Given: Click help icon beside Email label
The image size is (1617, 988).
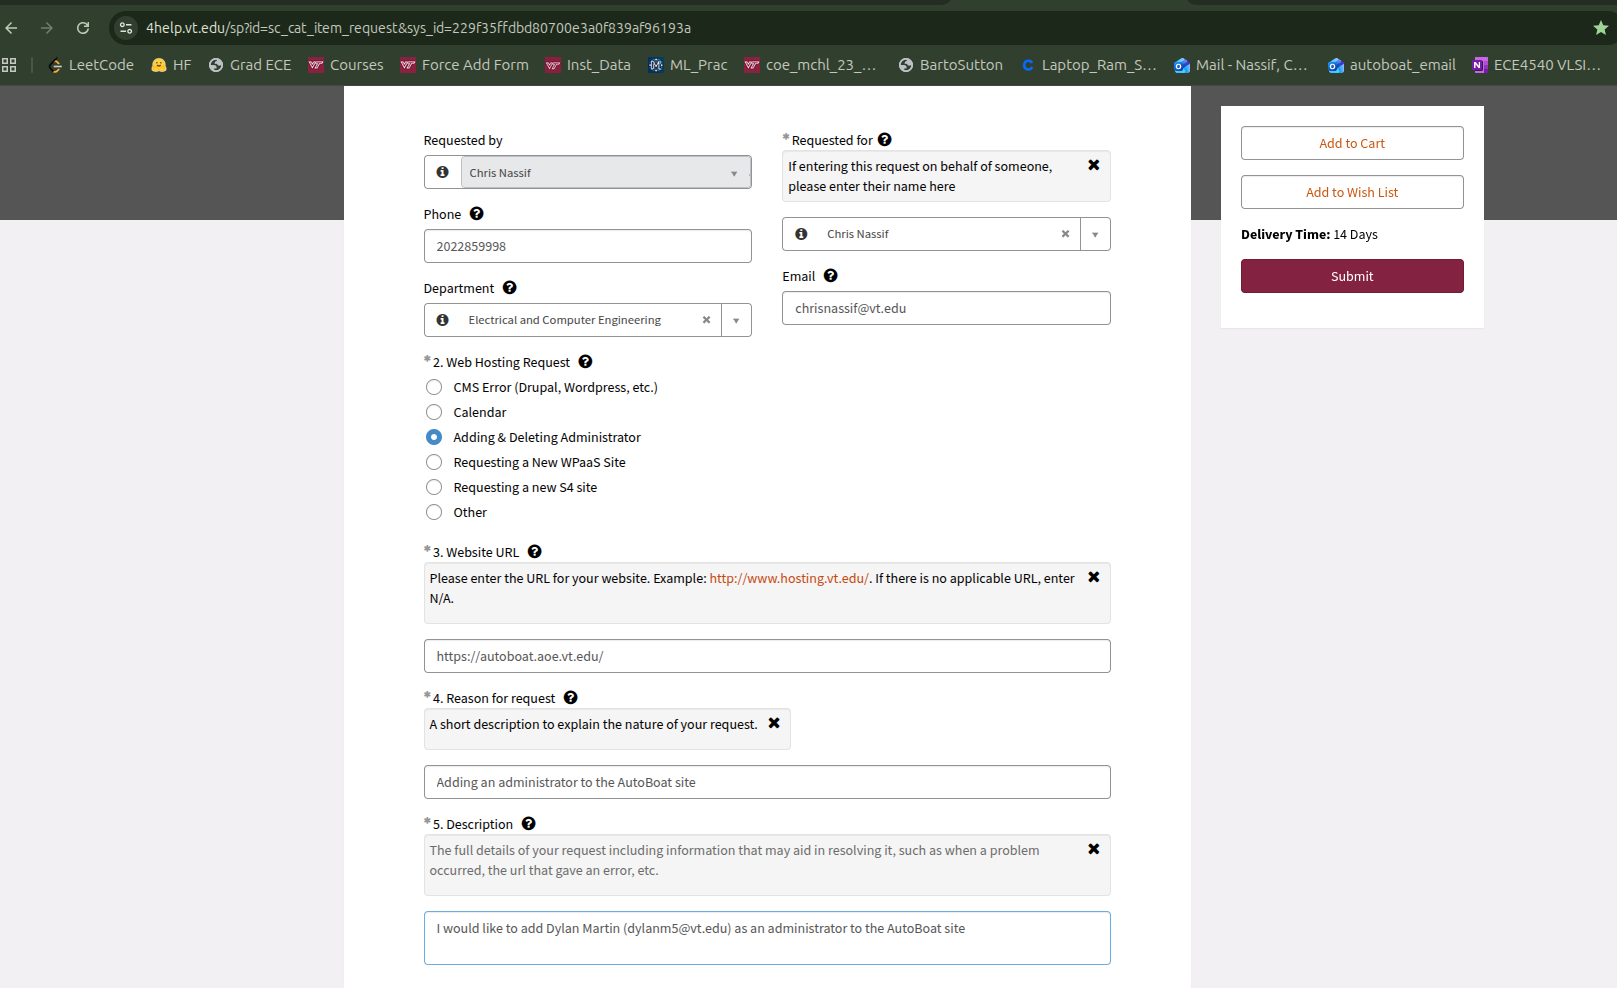Looking at the screenshot, I should pos(830,276).
